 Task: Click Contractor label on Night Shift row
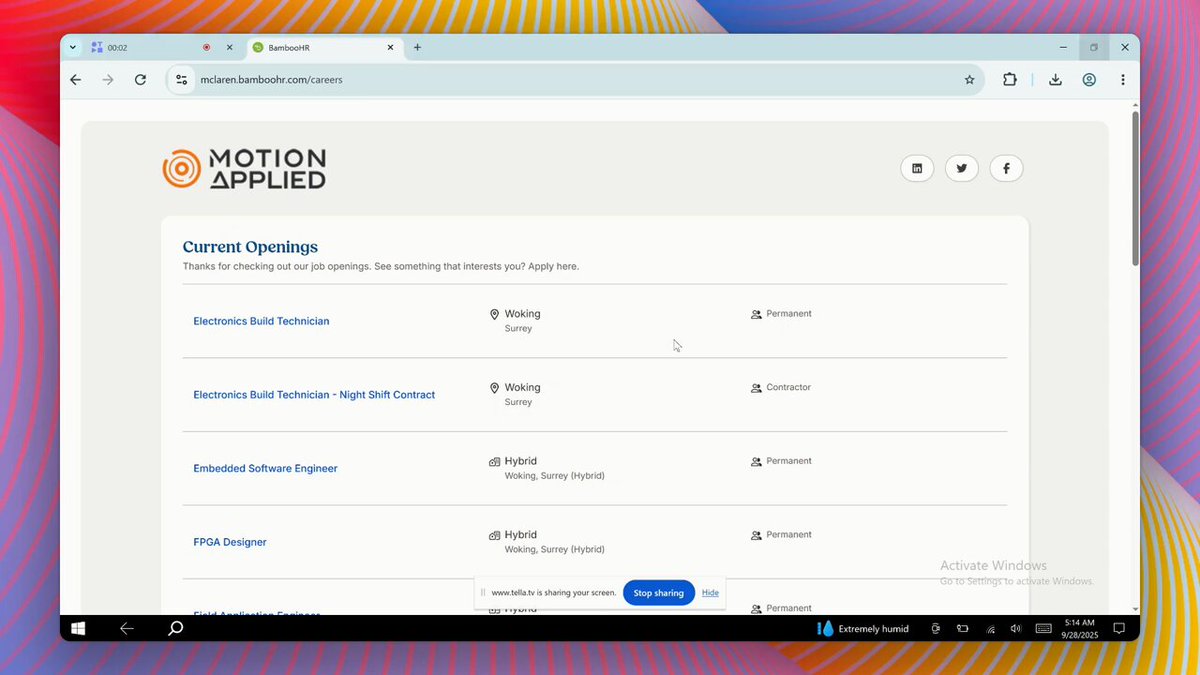(788, 387)
